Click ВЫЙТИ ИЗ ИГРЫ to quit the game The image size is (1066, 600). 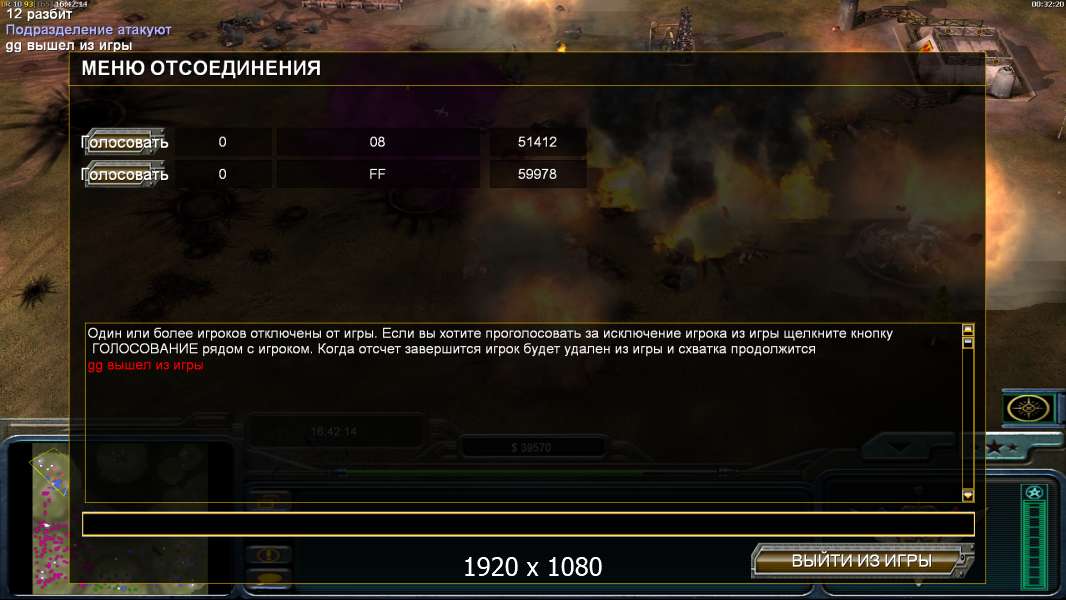(862, 561)
